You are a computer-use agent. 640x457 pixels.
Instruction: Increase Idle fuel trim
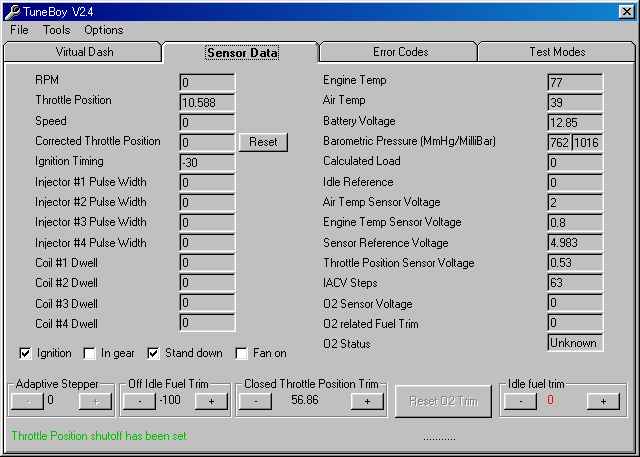tap(603, 402)
